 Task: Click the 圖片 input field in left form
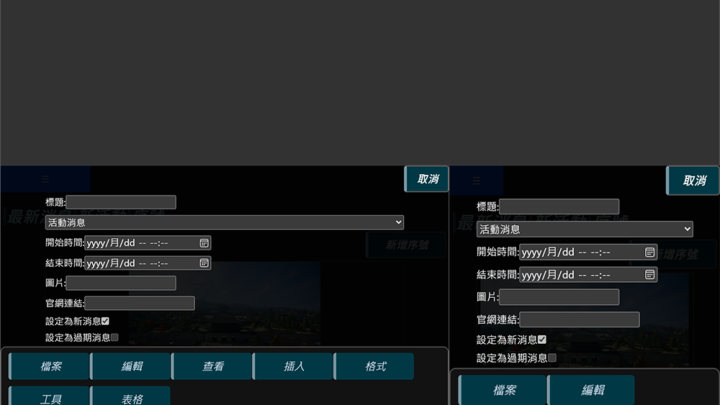click(121, 283)
